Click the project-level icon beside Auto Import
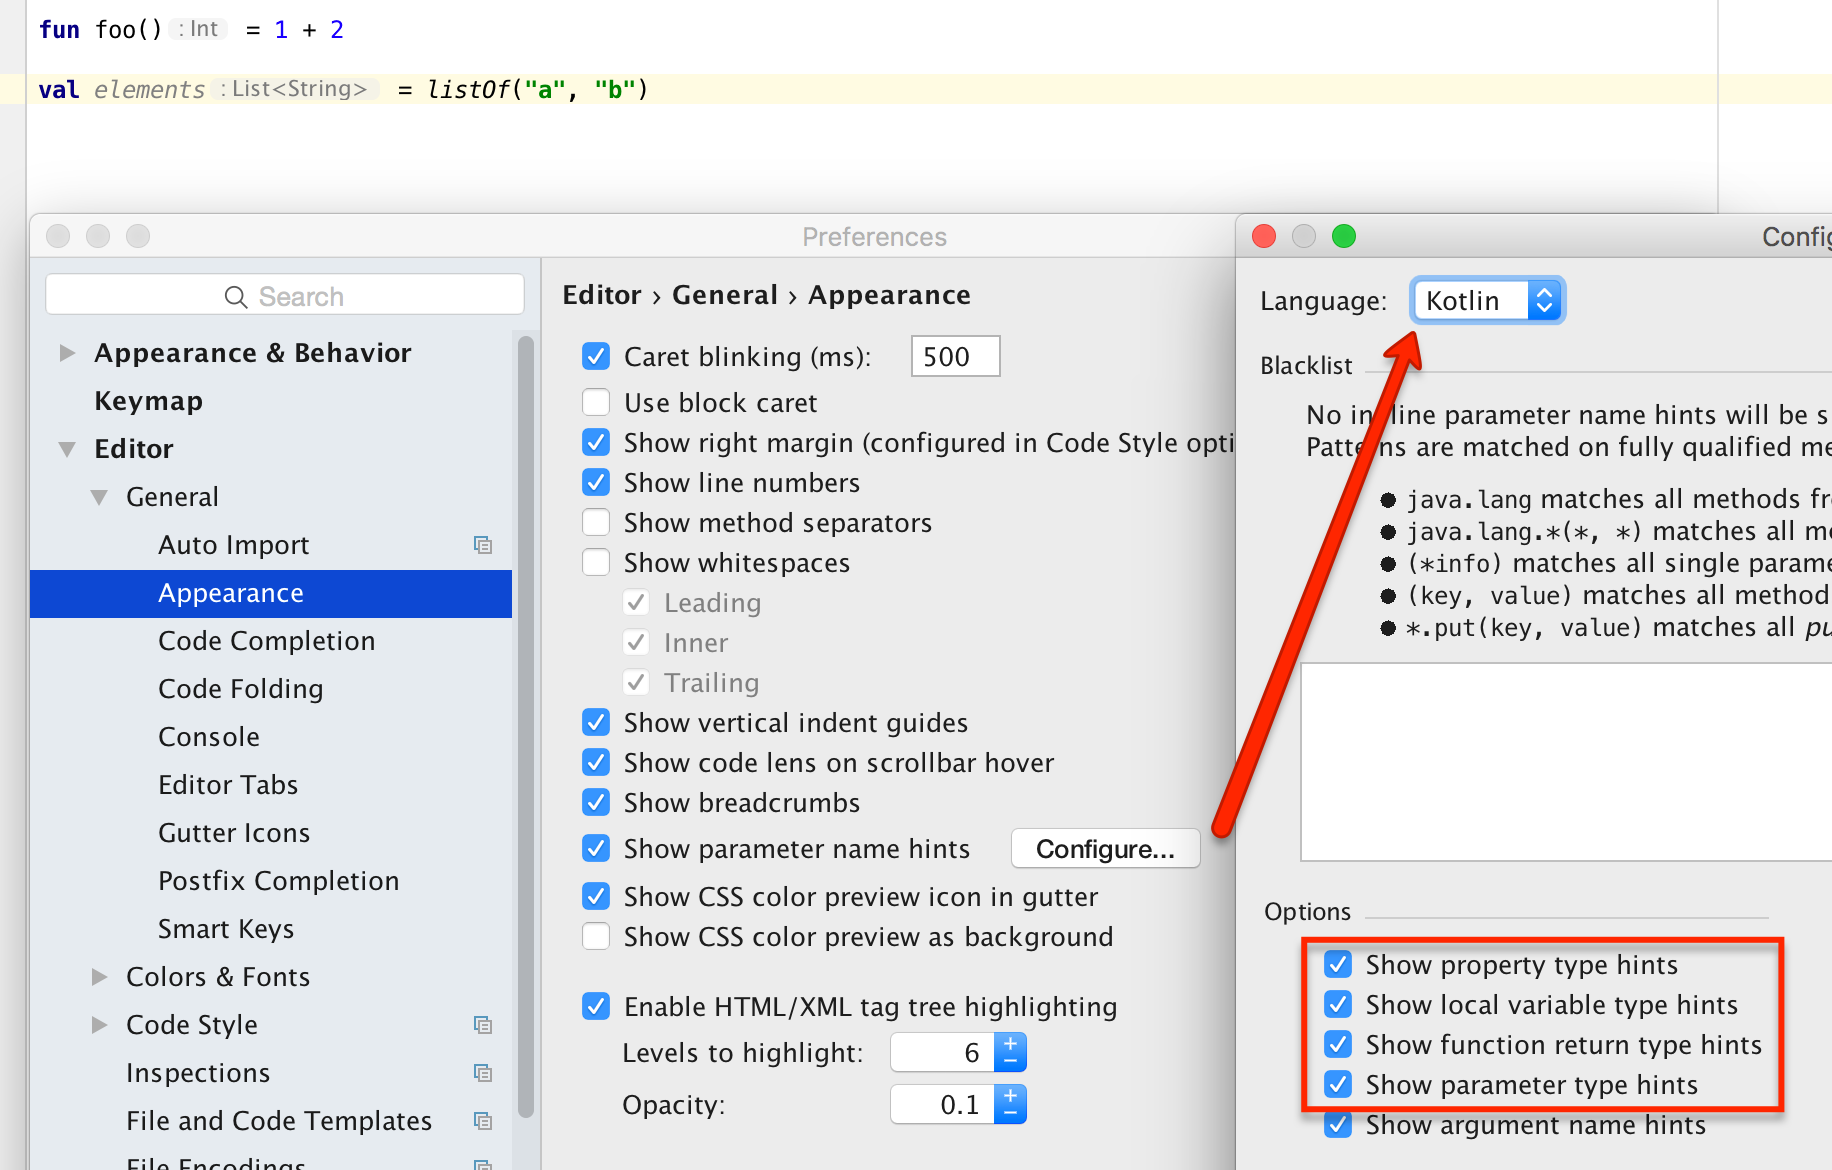This screenshot has width=1832, height=1170. coord(483,545)
